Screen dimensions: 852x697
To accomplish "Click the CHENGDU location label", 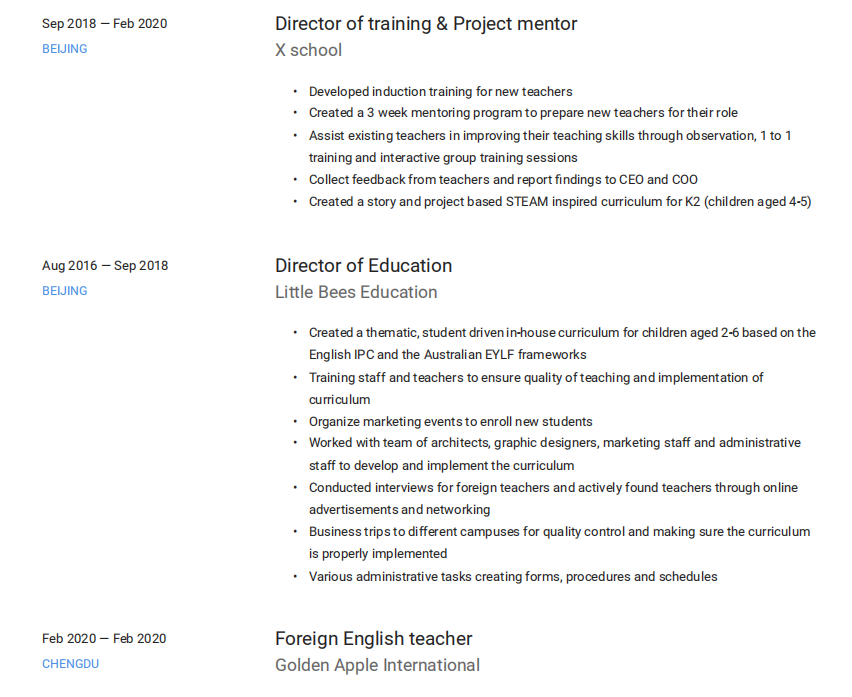I will pos(70,664).
